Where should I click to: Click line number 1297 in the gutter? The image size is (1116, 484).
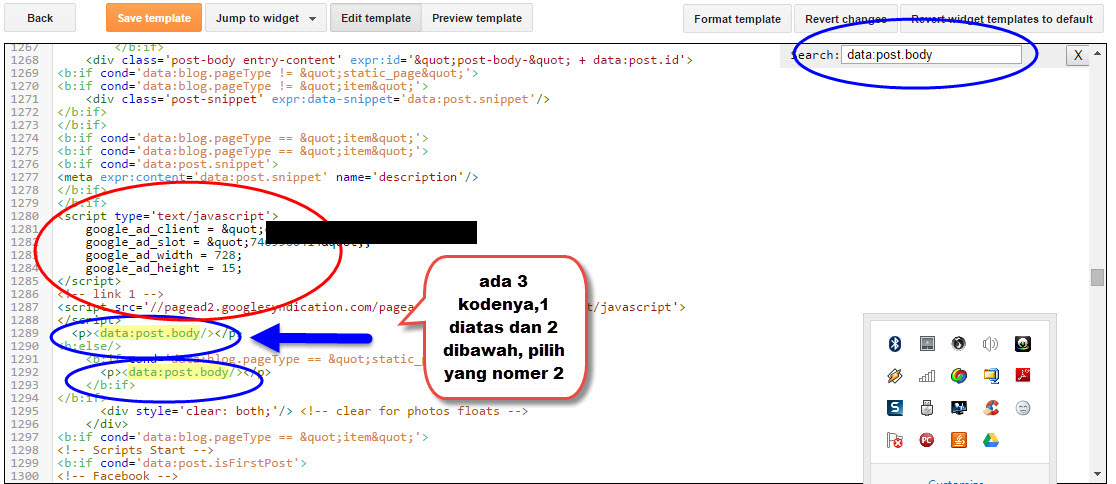click(x=25, y=437)
